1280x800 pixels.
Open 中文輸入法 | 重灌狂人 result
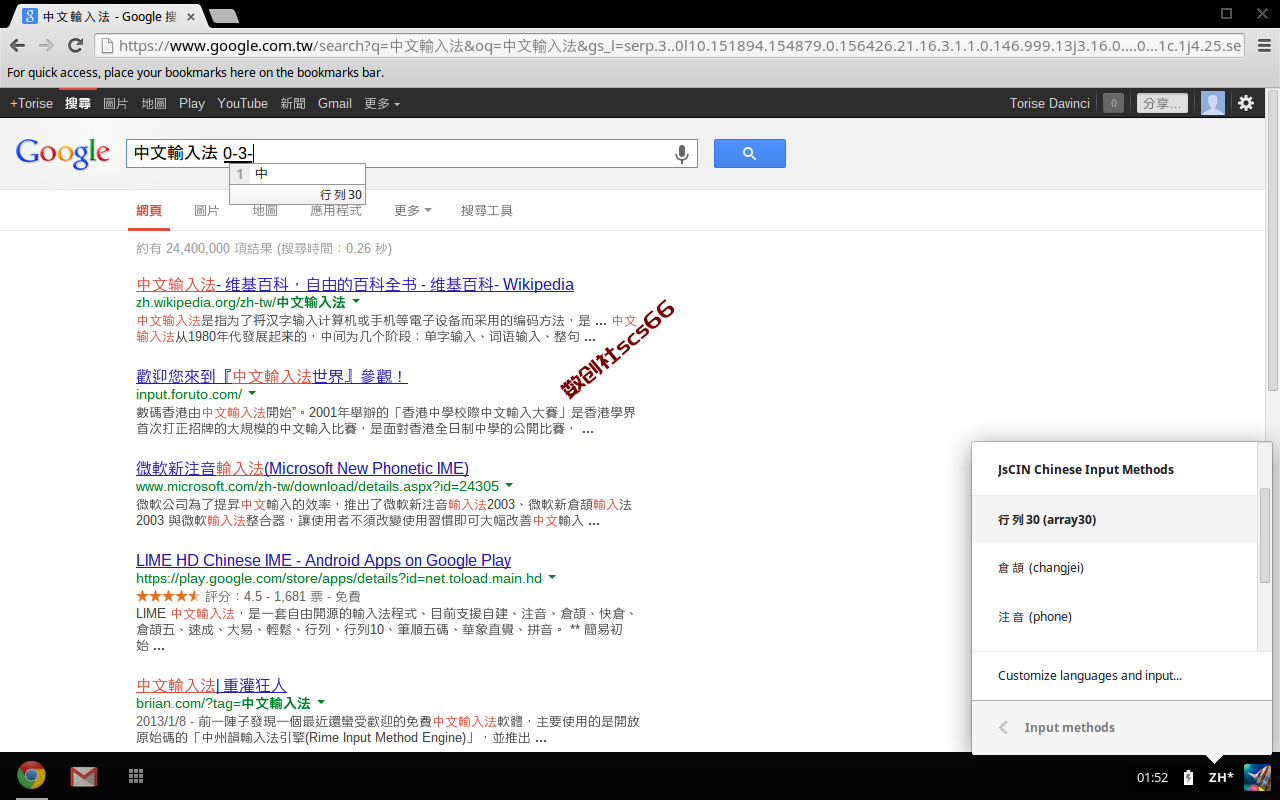click(212, 685)
